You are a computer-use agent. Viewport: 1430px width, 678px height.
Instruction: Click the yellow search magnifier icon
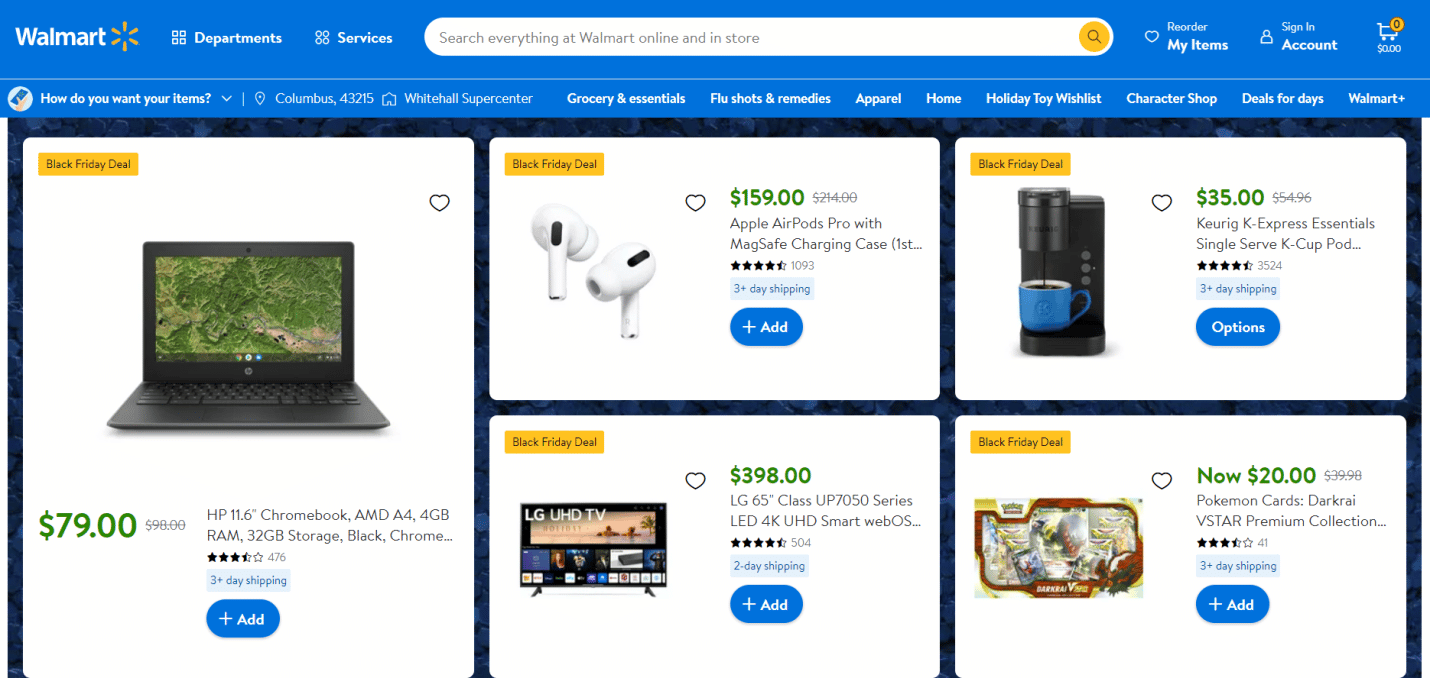[1094, 37]
